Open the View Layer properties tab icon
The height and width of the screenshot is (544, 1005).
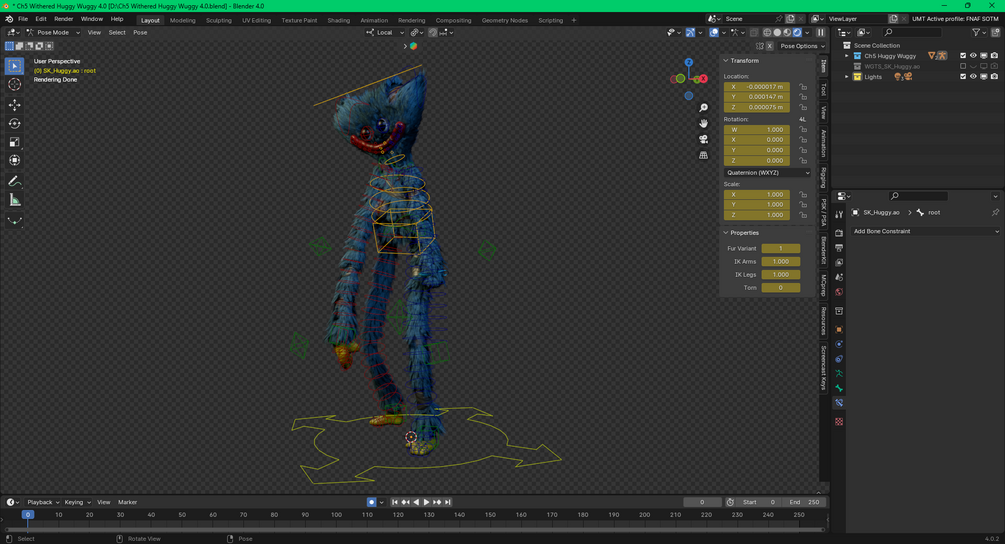pyautogui.click(x=839, y=263)
